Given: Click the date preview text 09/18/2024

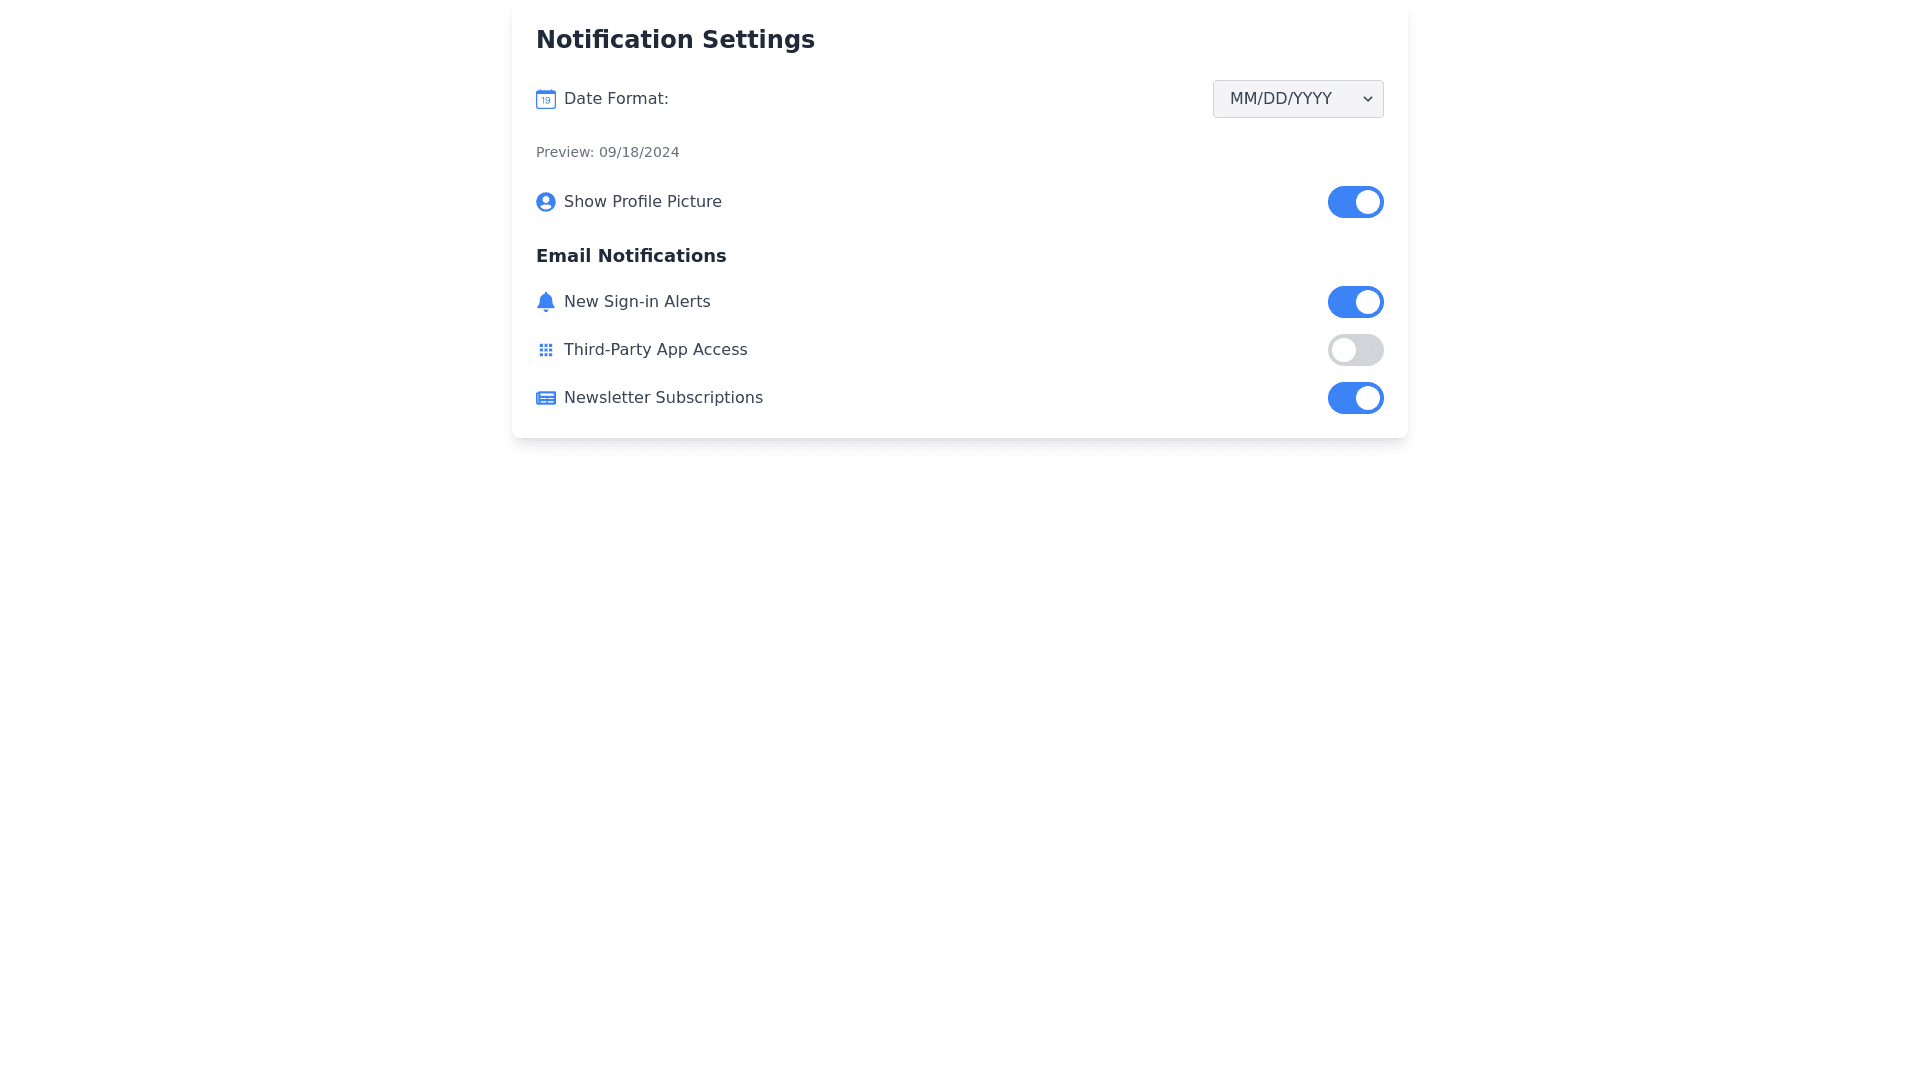Looking at the screenshot, I should (639, 152).
